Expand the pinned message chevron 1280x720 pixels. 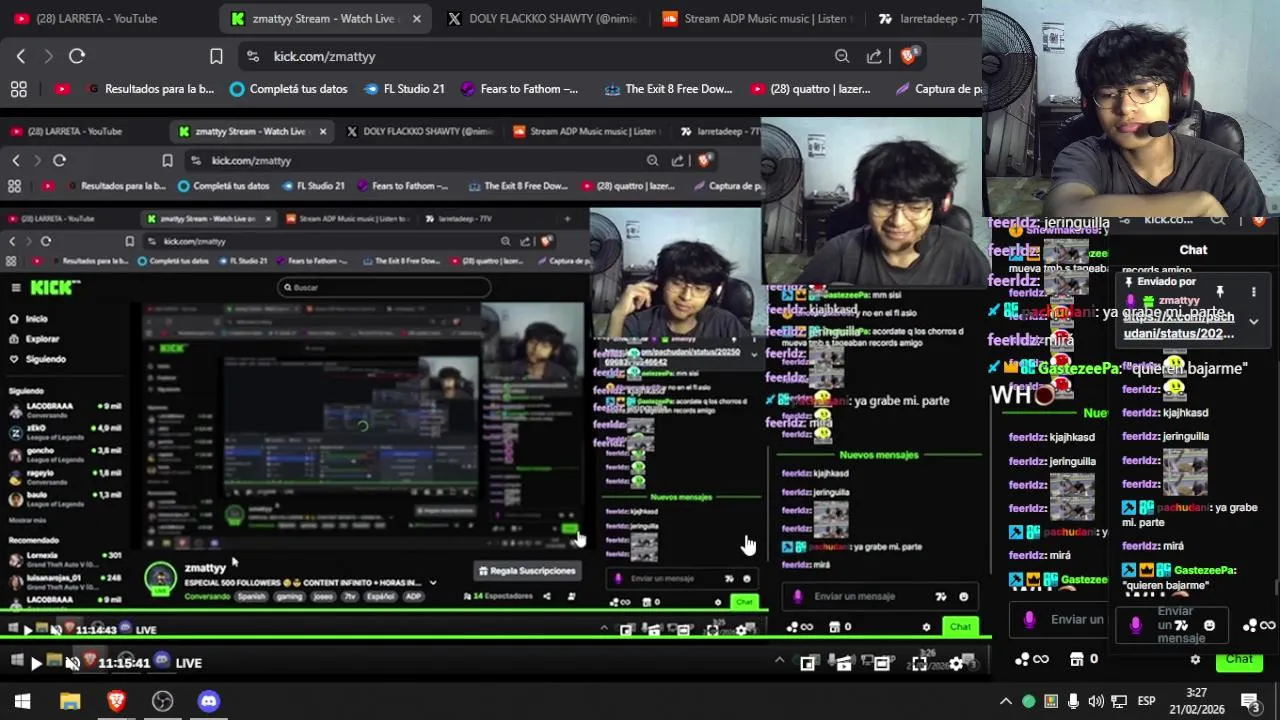click(x=1253, y=322)
